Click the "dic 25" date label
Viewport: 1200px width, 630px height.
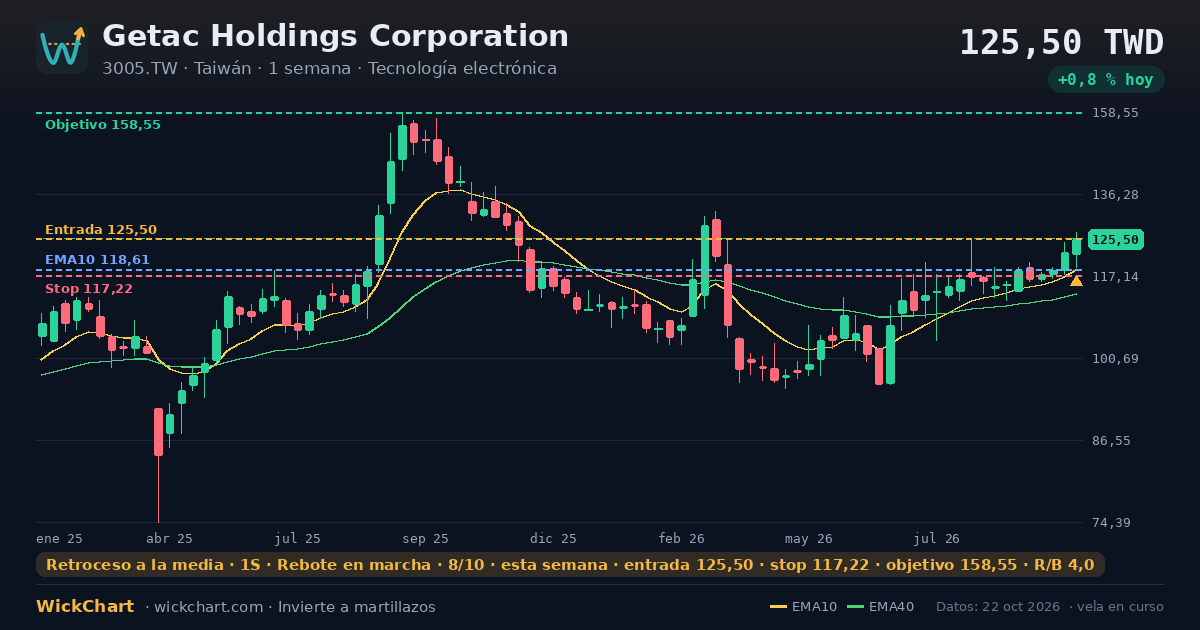[554, 539]
